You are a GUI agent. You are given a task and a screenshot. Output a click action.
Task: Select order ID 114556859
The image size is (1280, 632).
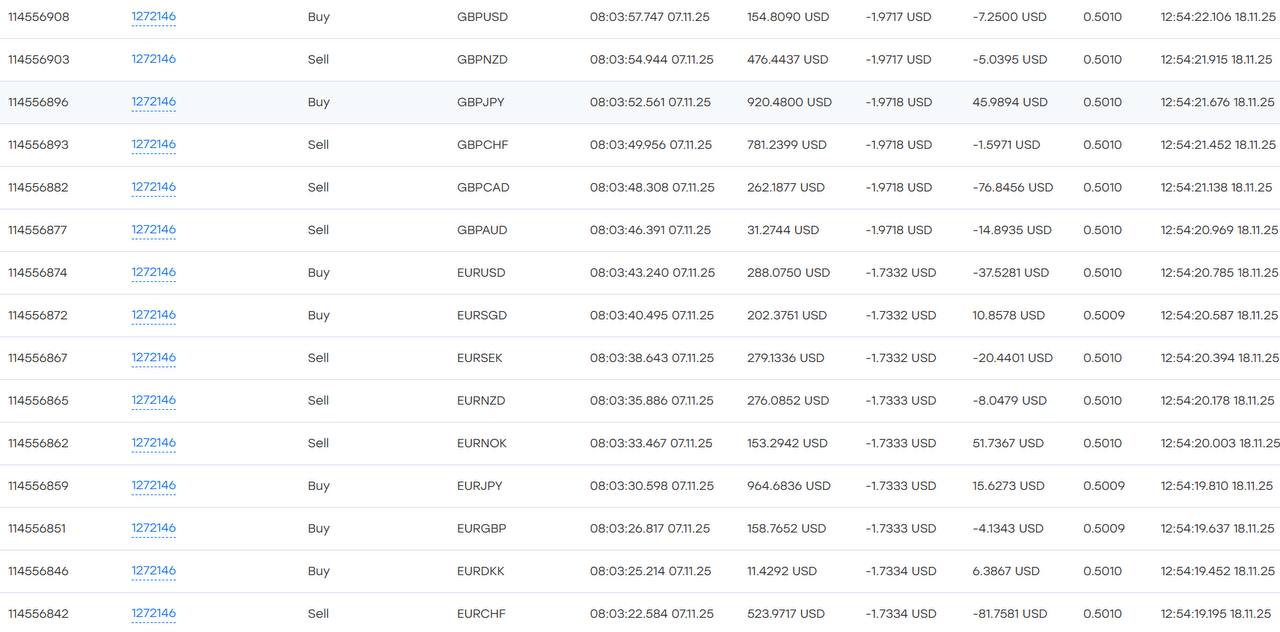(38, 486)
